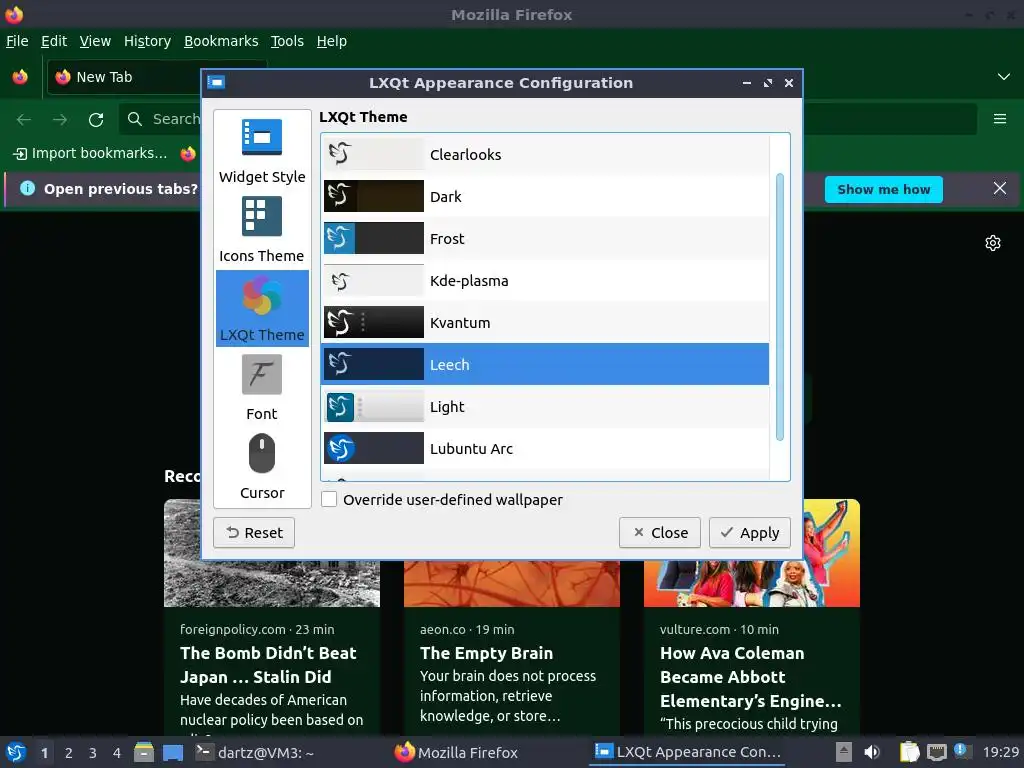Select the Dark theme
1024x768 pixels.
pyautogui.click(x=545, y=197)
